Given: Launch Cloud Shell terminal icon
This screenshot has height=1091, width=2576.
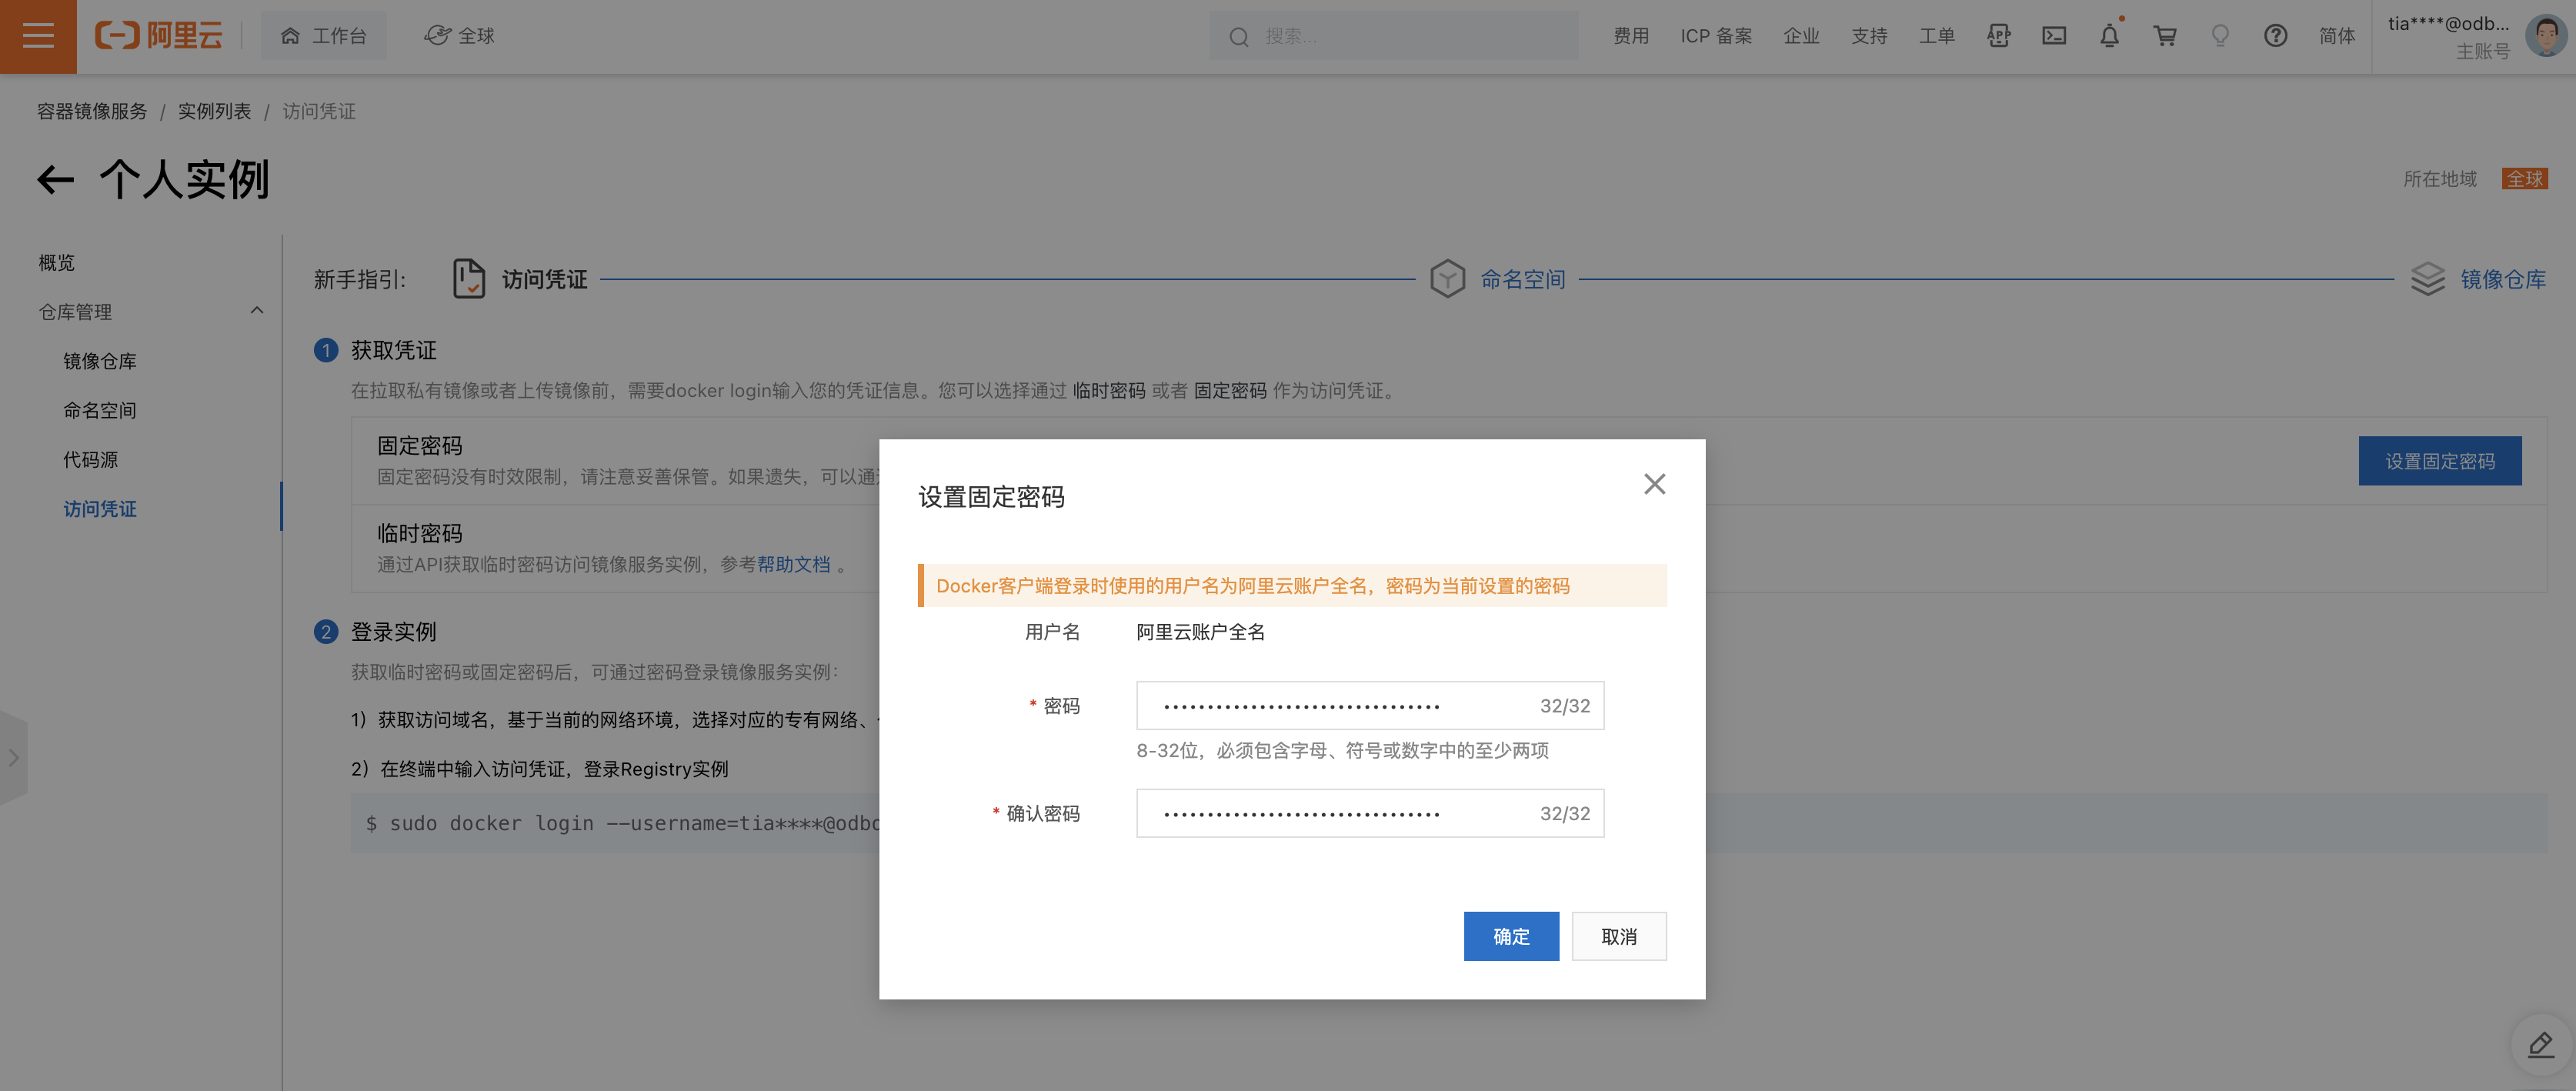Looking at the screenshot, I should click(2054, 36).
